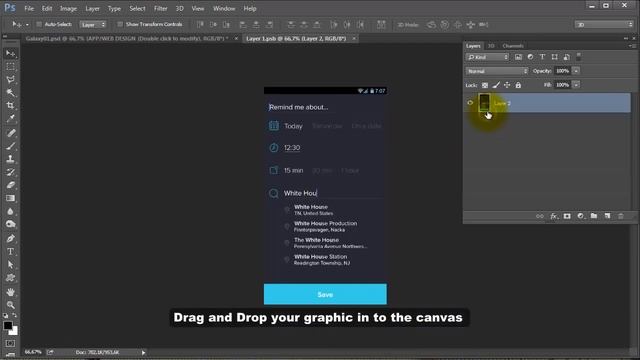Screen dimensions: 640x360
Task: Switch to Galaxy01.psd document tab
Action: click(x=127, y=38)
